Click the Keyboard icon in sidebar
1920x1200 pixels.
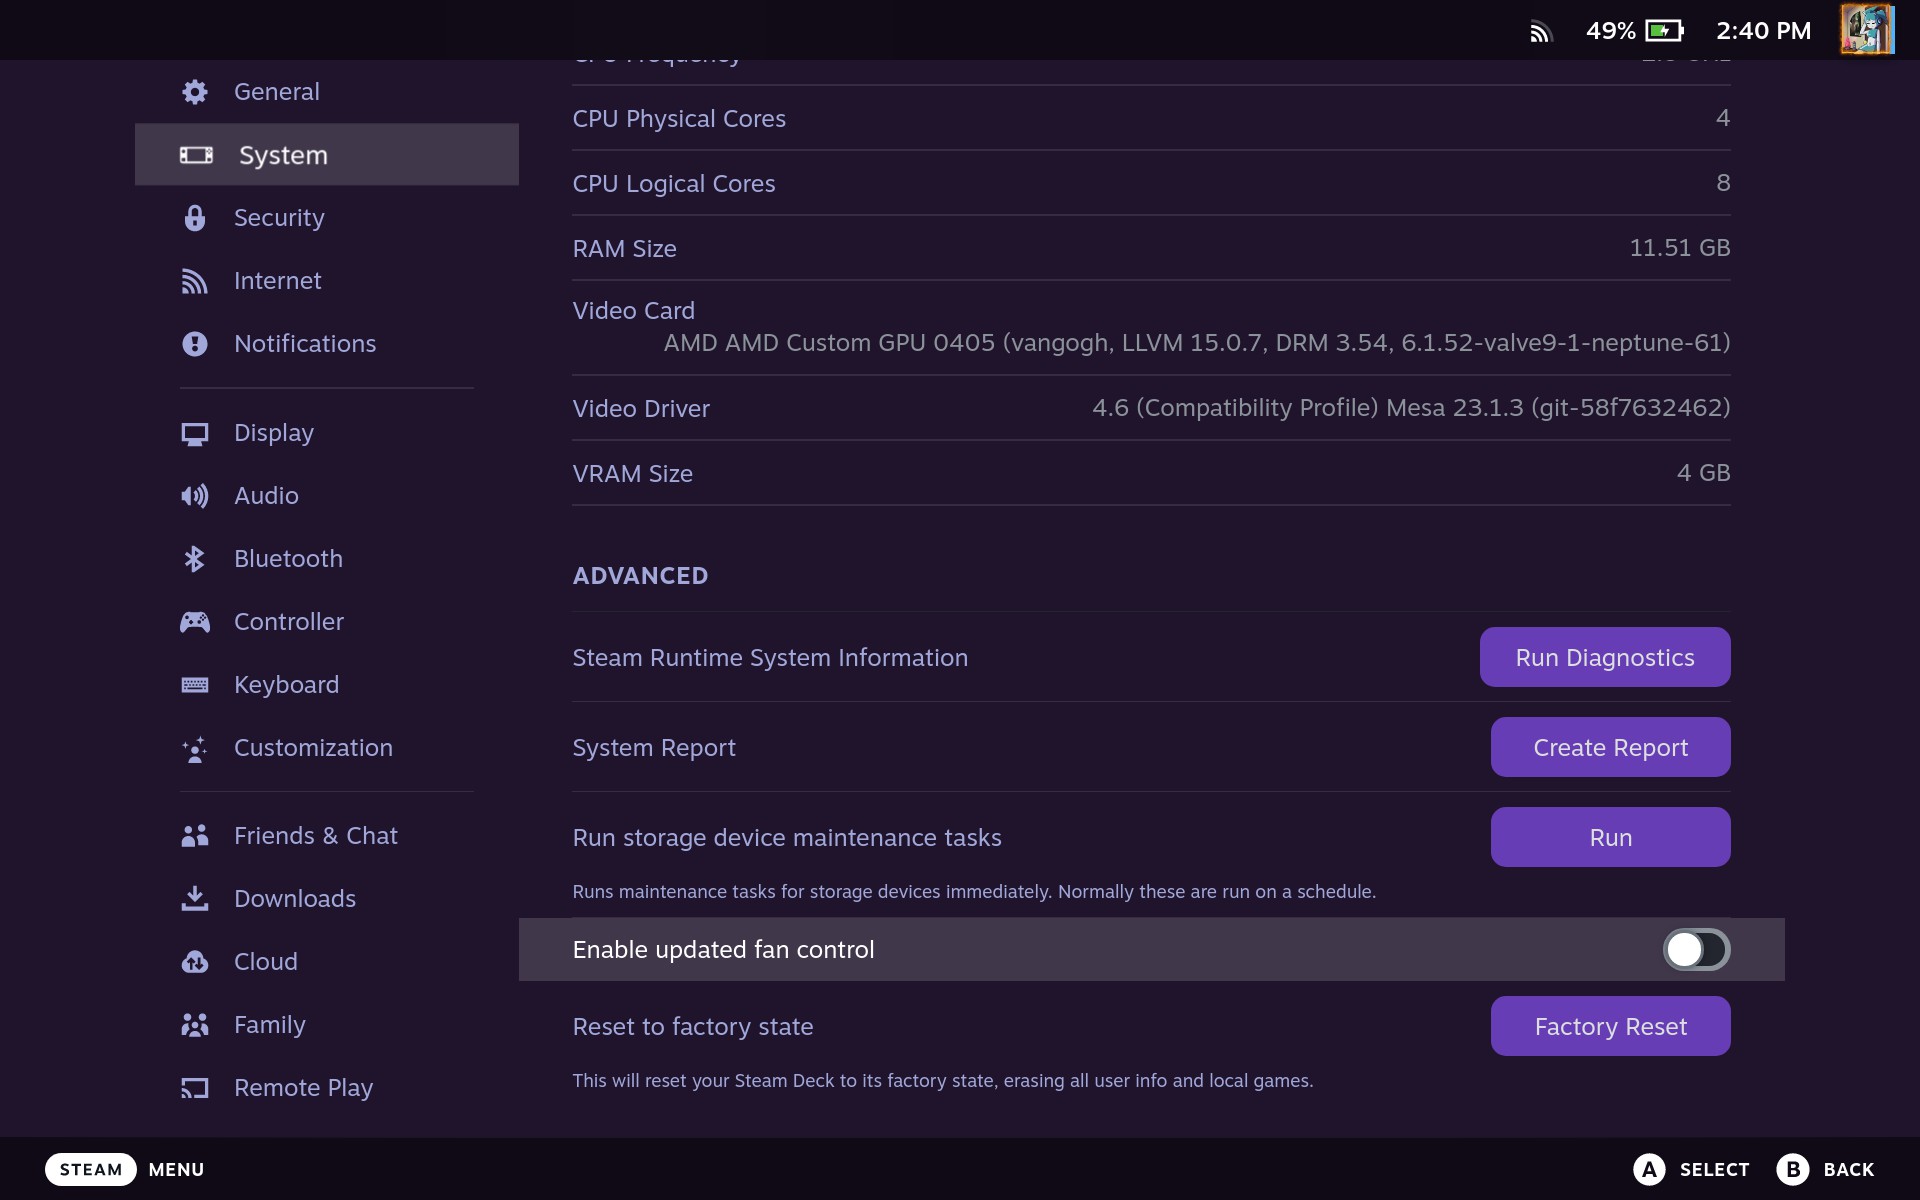click(195, 685)
